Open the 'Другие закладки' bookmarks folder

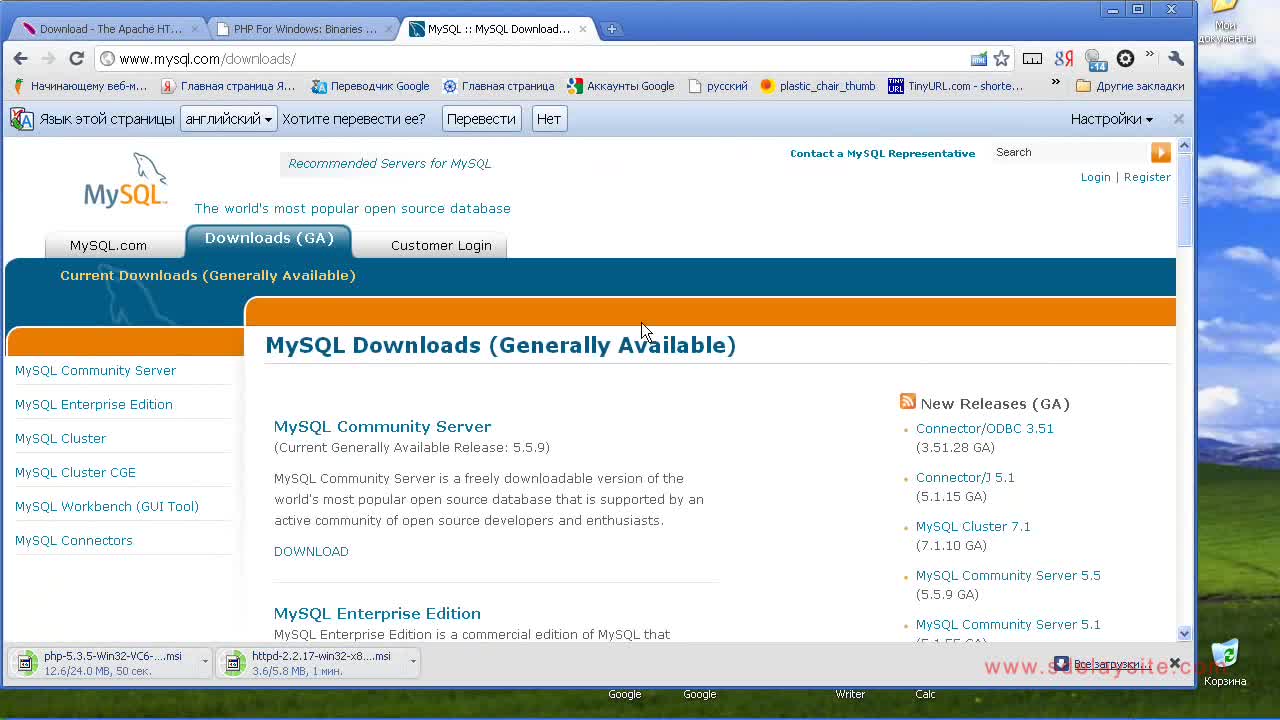click(1130, 86)
